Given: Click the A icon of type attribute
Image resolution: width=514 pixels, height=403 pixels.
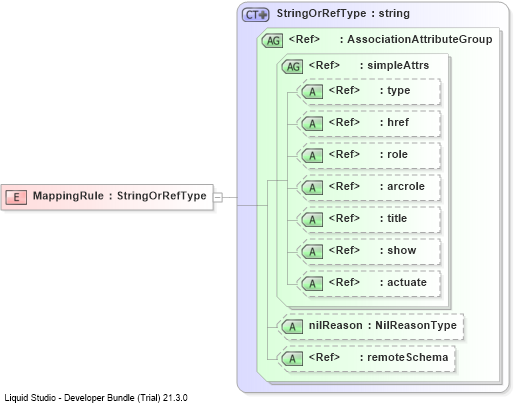Looking at the screenshot, I should coord(312,92).
